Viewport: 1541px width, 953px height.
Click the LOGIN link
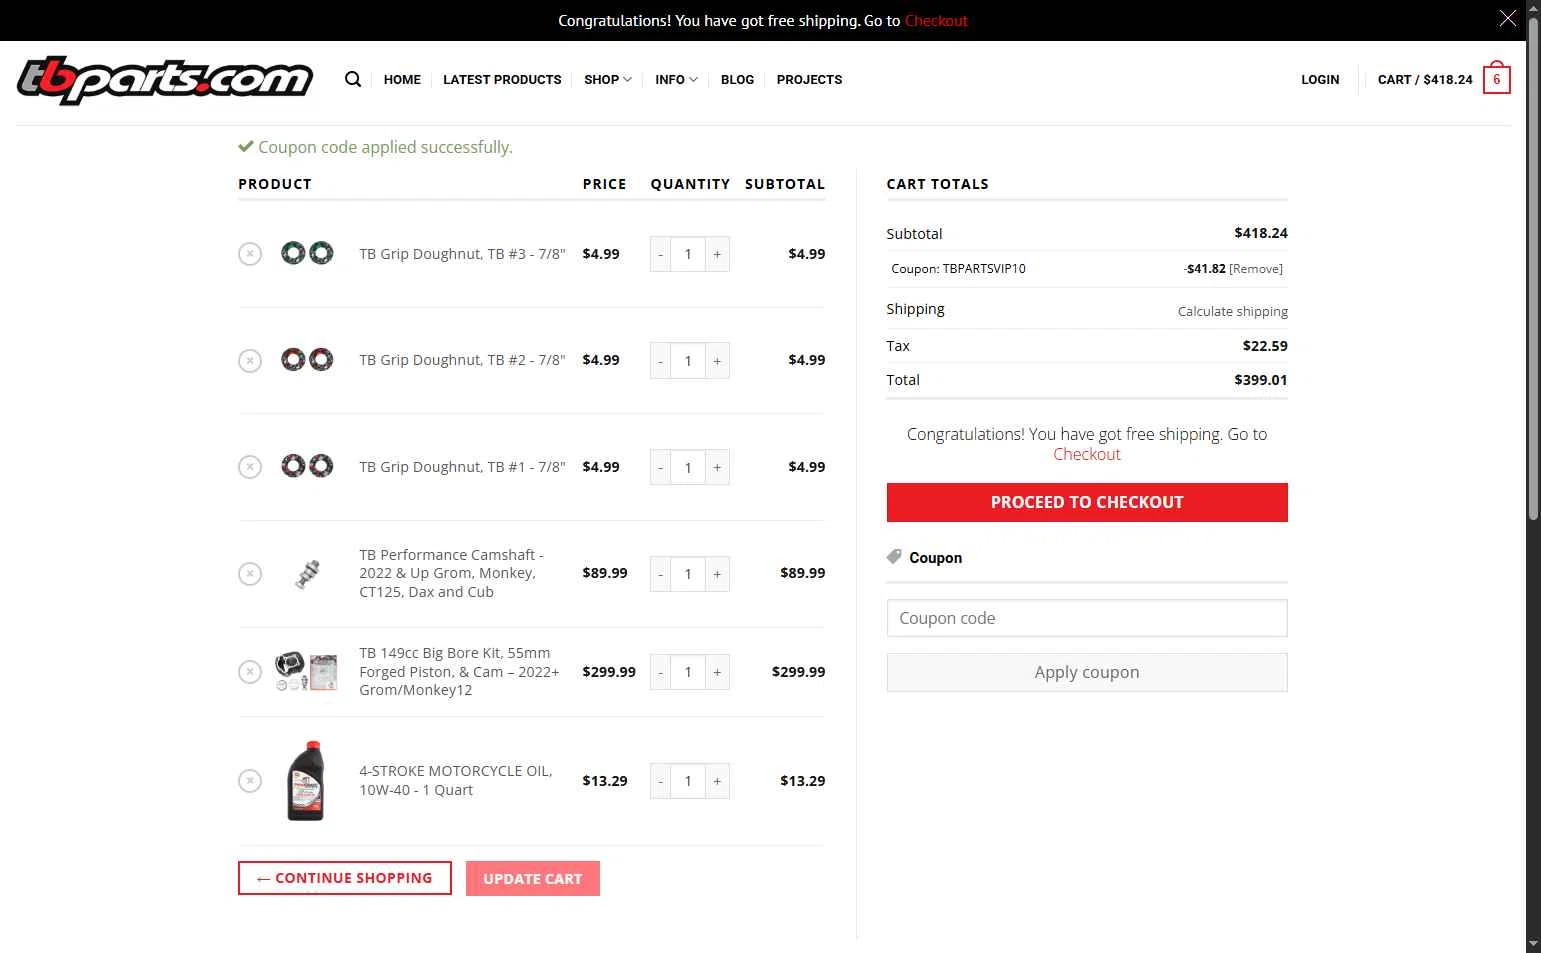(1320, 79)
